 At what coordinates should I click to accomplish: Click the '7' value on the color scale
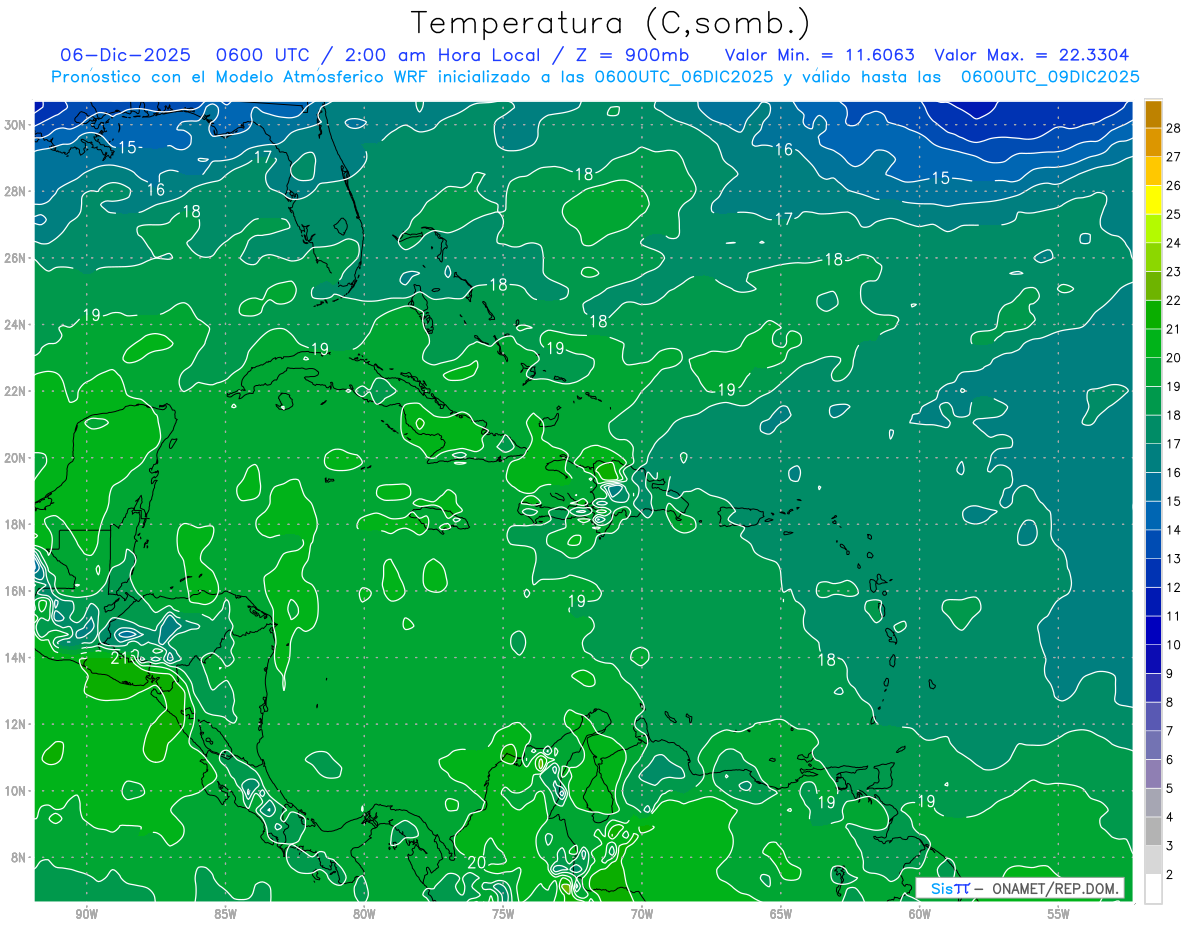tap(1170, 731)
